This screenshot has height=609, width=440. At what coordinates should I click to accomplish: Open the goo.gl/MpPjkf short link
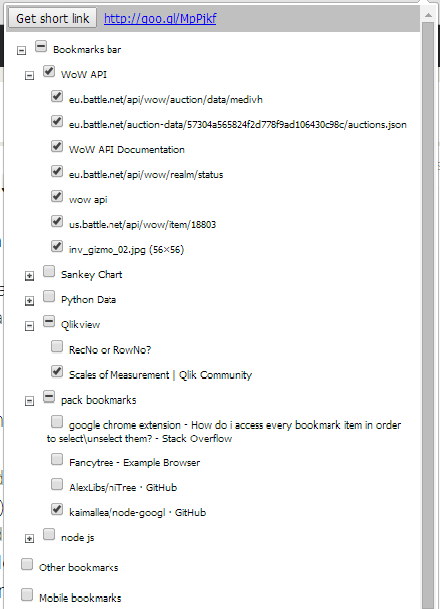pyautogui.click(x=160, y=18)
